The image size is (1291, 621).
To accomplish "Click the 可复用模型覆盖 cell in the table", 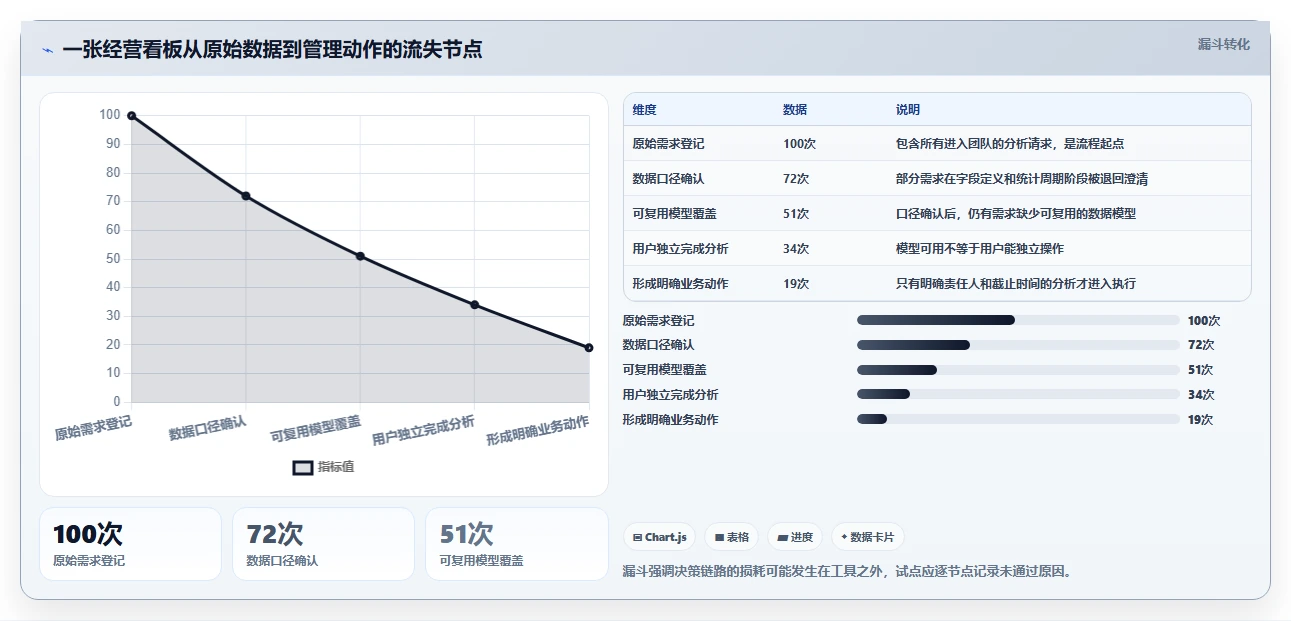I will tap(674, 214).
